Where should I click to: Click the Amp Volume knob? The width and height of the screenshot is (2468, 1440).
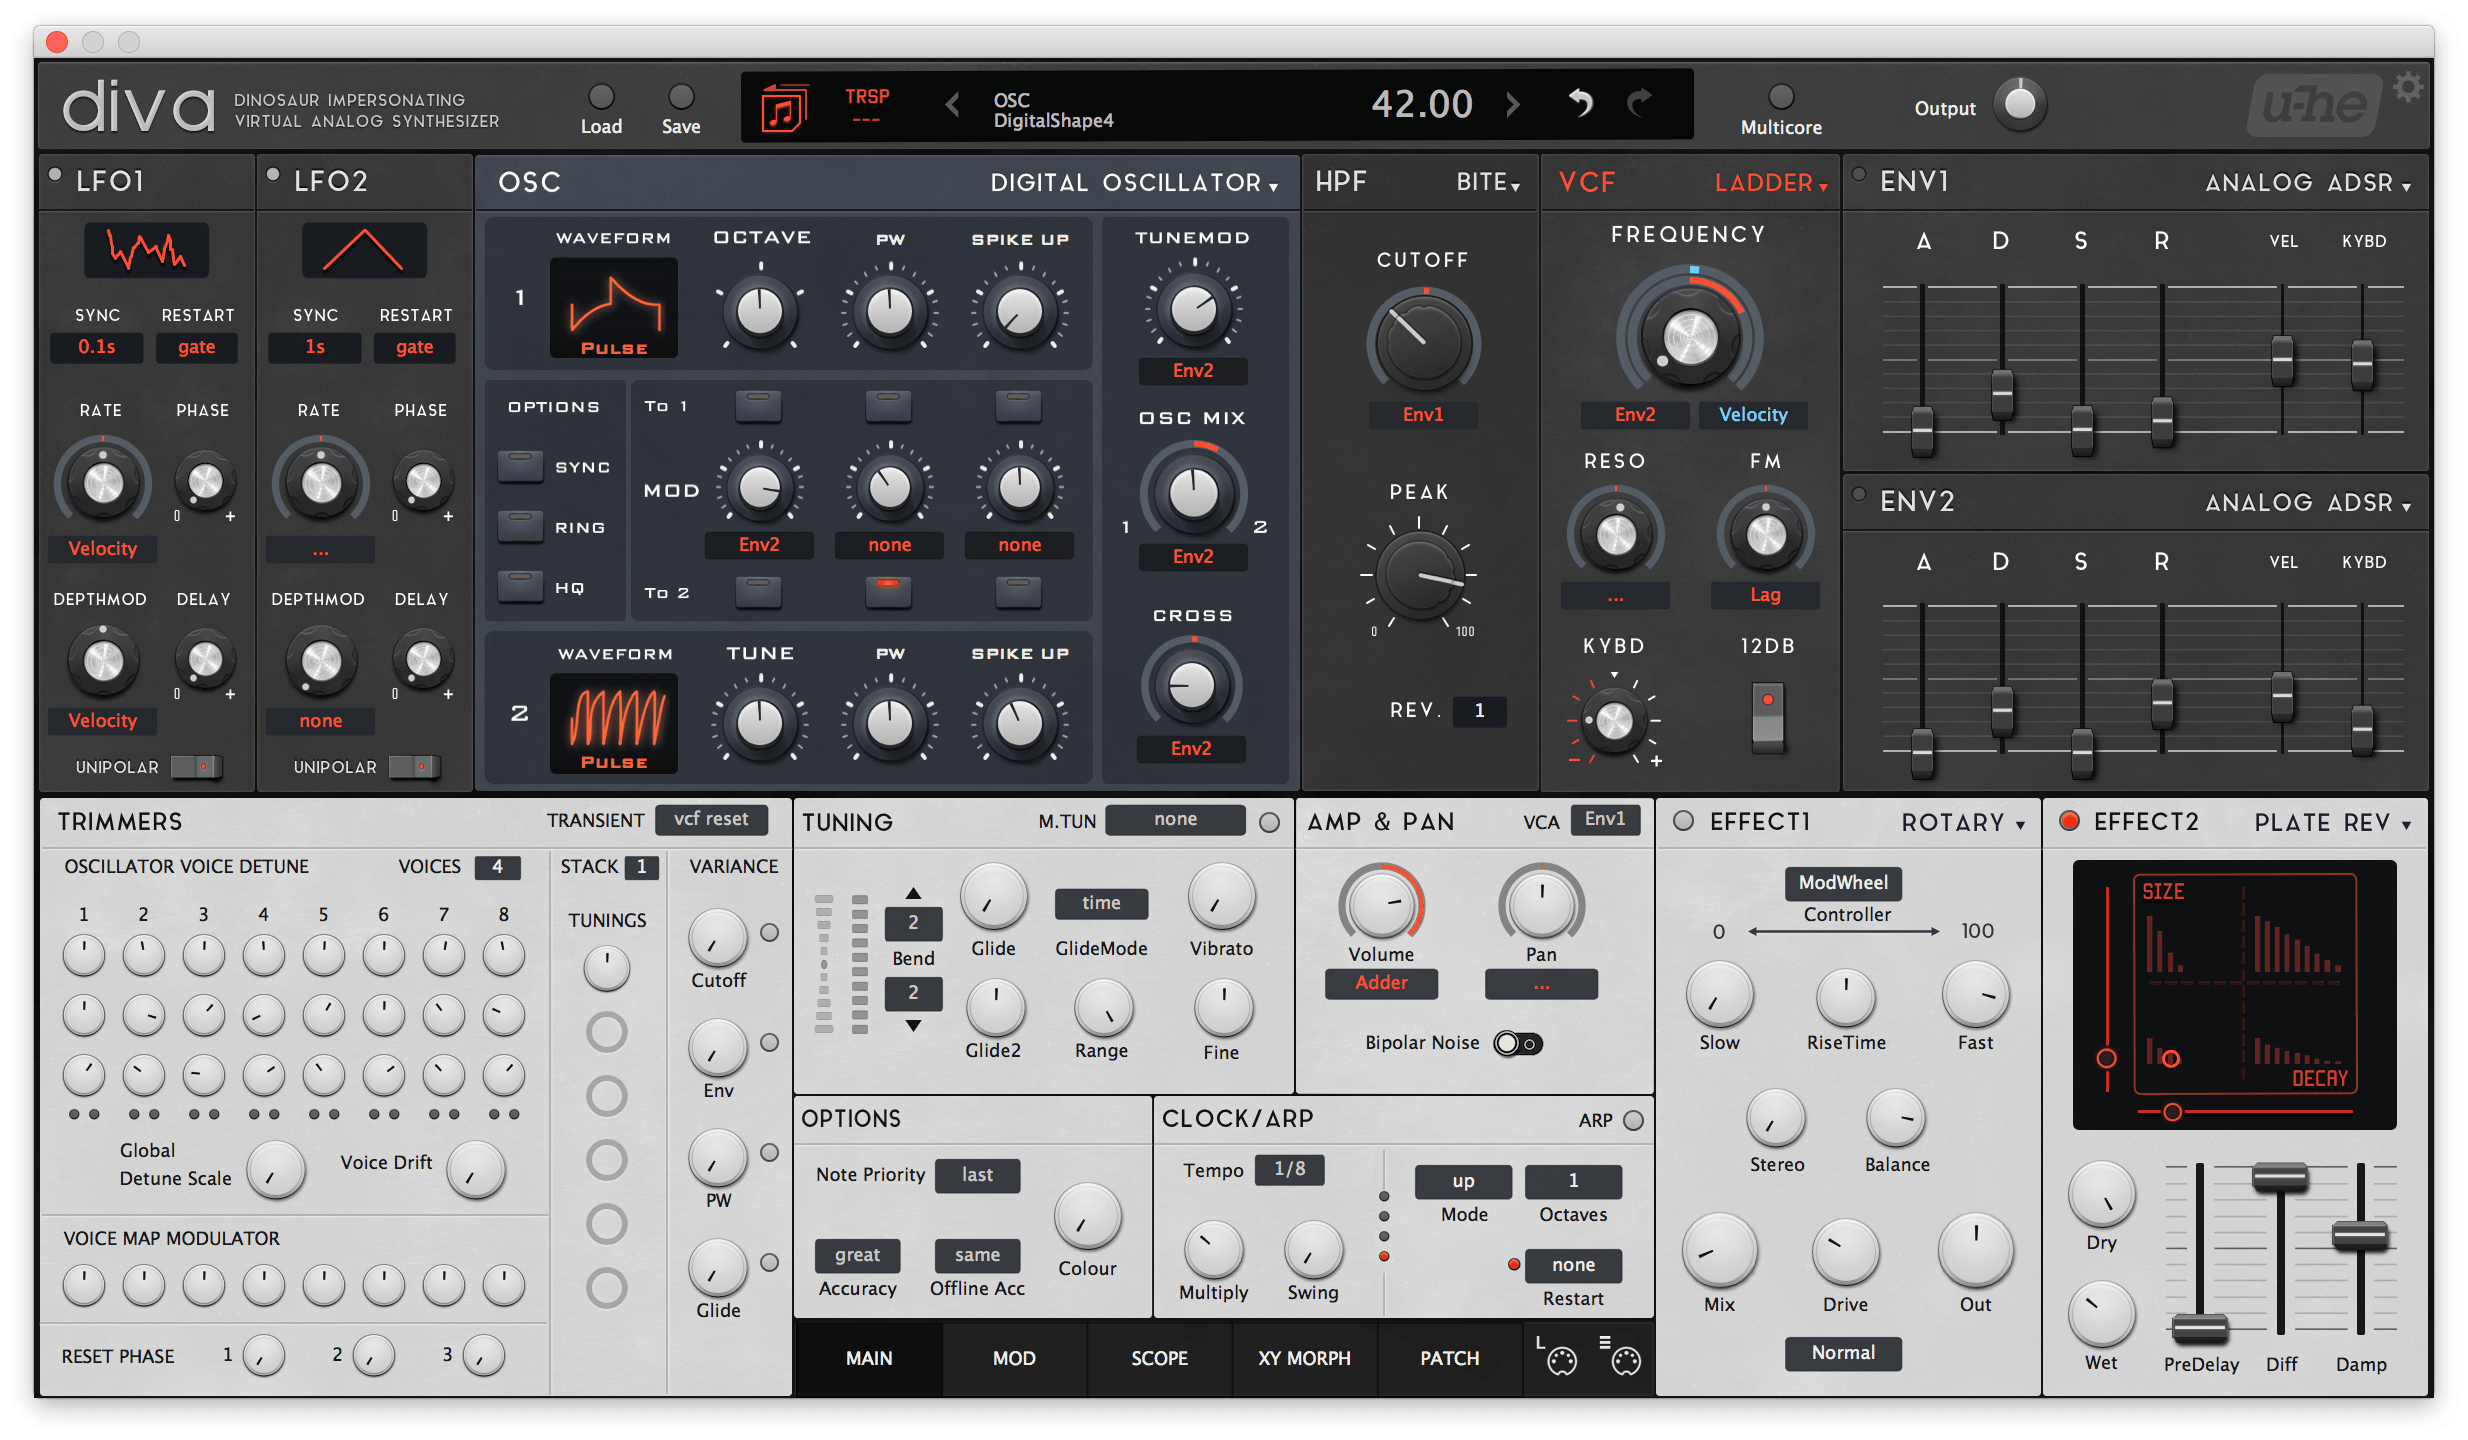pos(1381,904)
